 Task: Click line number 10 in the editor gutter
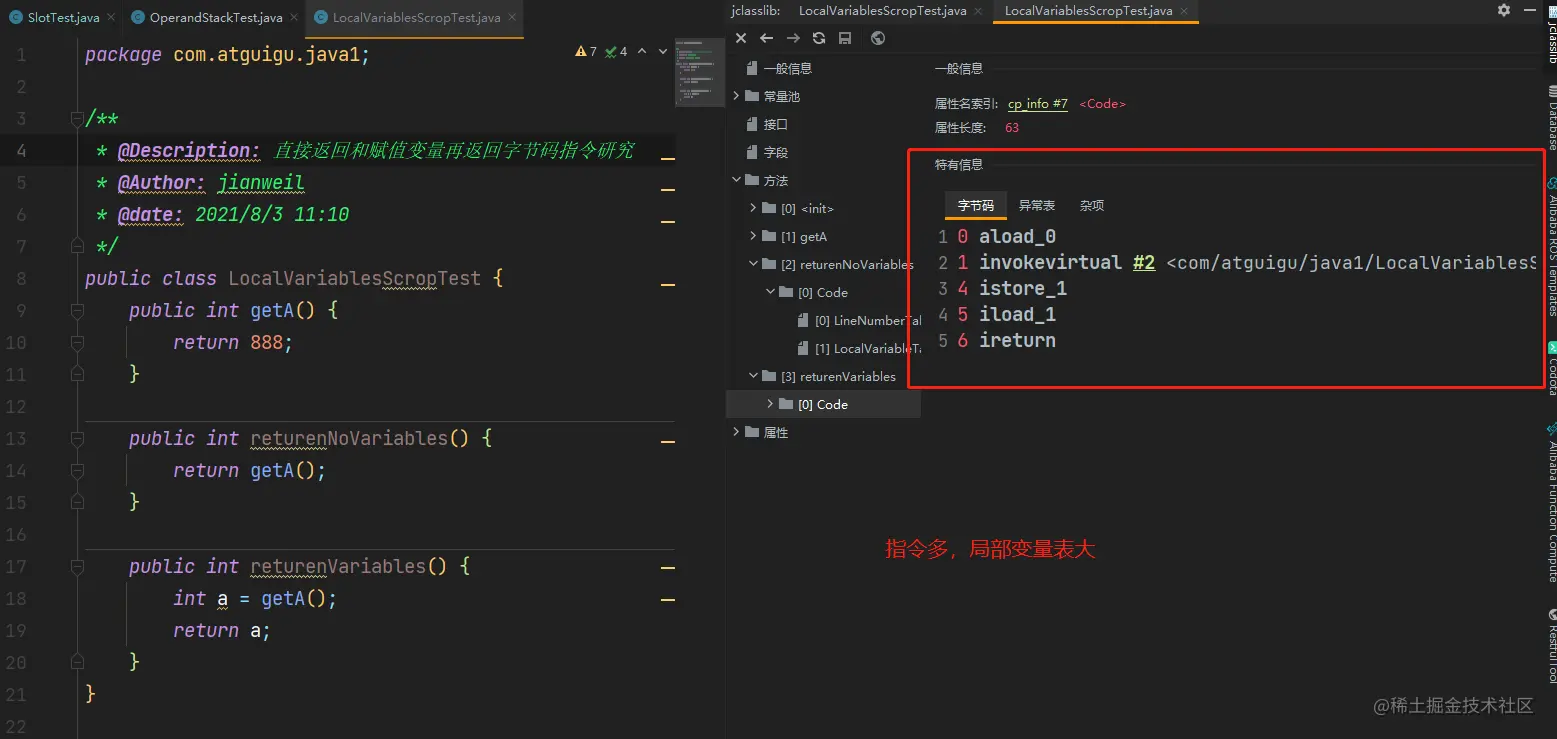(16, 343)
